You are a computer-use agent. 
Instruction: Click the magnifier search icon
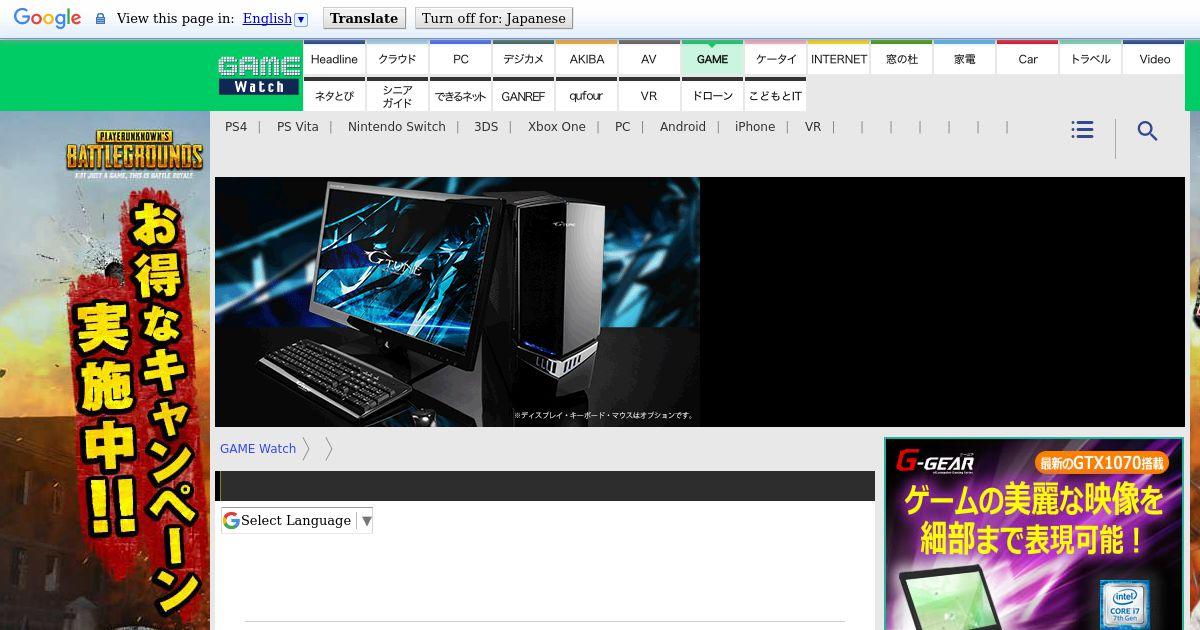pos(1147,131)
